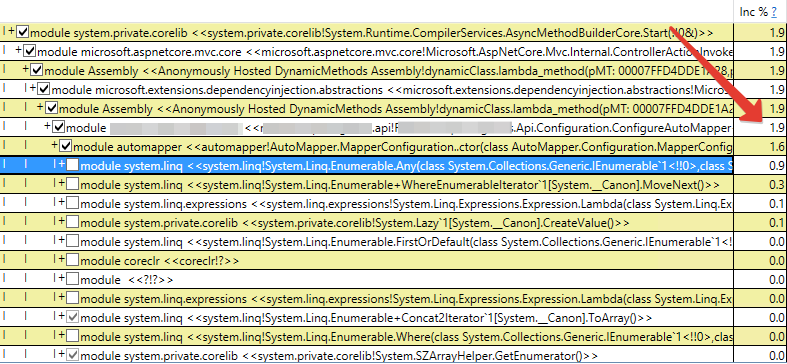787x364 pixels.
Task: Select the Expression.Lambda row showing 0.1
Action: 406,204
